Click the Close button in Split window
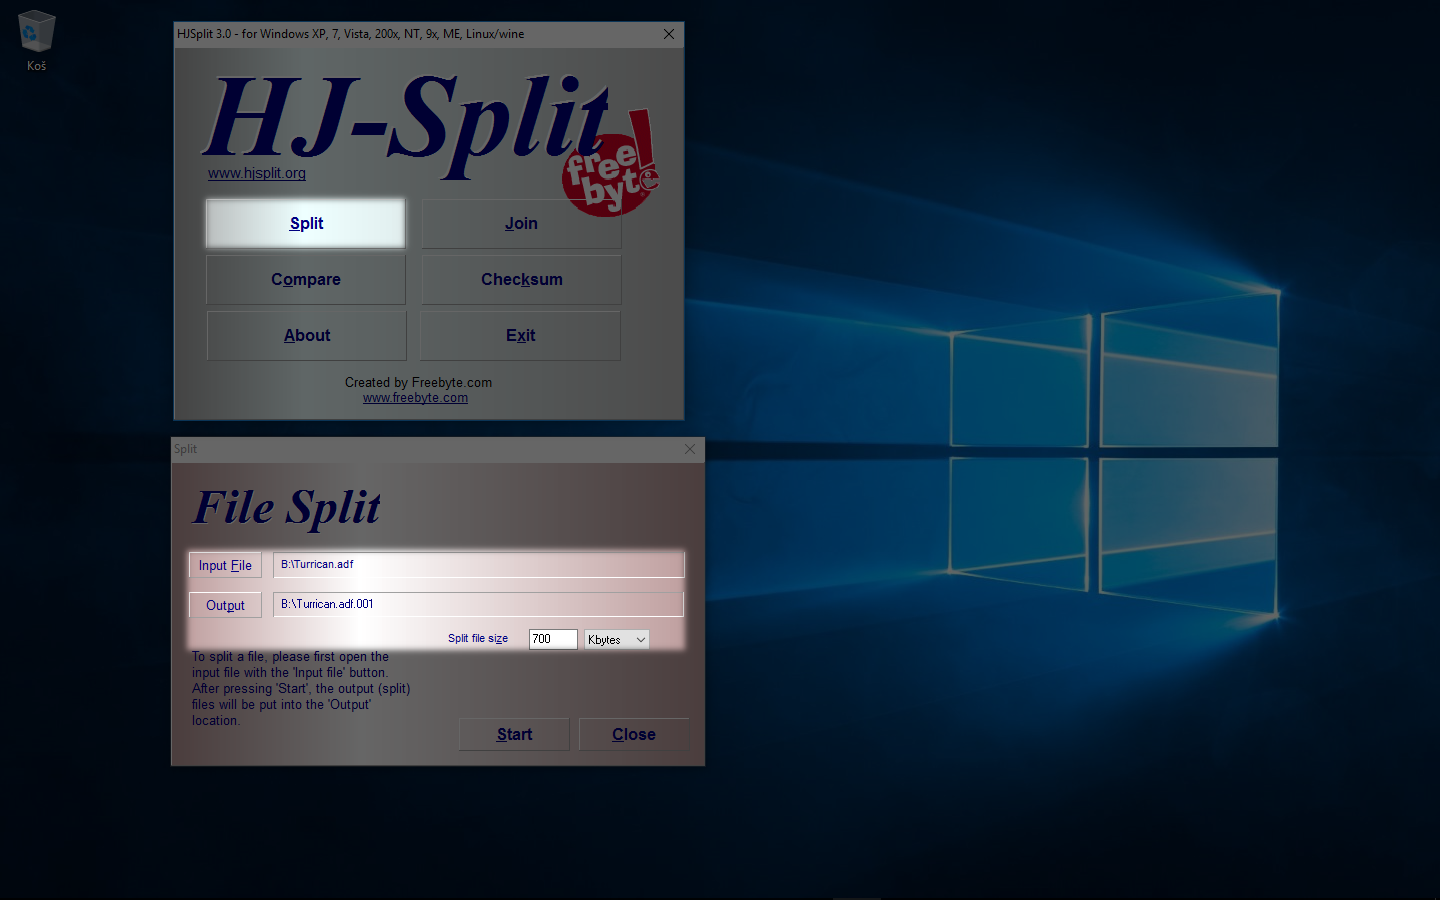Viewport: 1440px width, 900px height. coord(634,734)
